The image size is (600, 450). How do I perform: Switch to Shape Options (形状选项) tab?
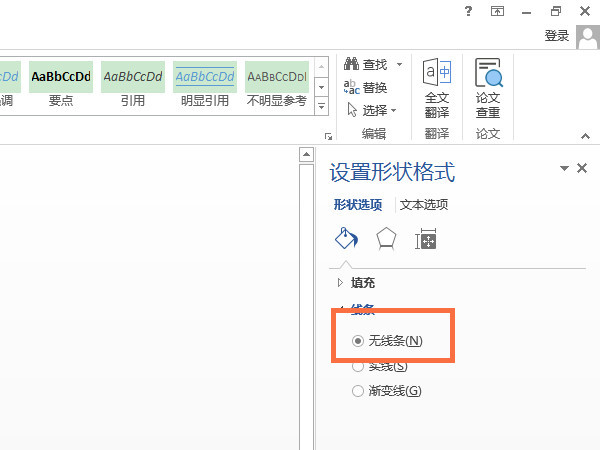(x=358, y=205)
